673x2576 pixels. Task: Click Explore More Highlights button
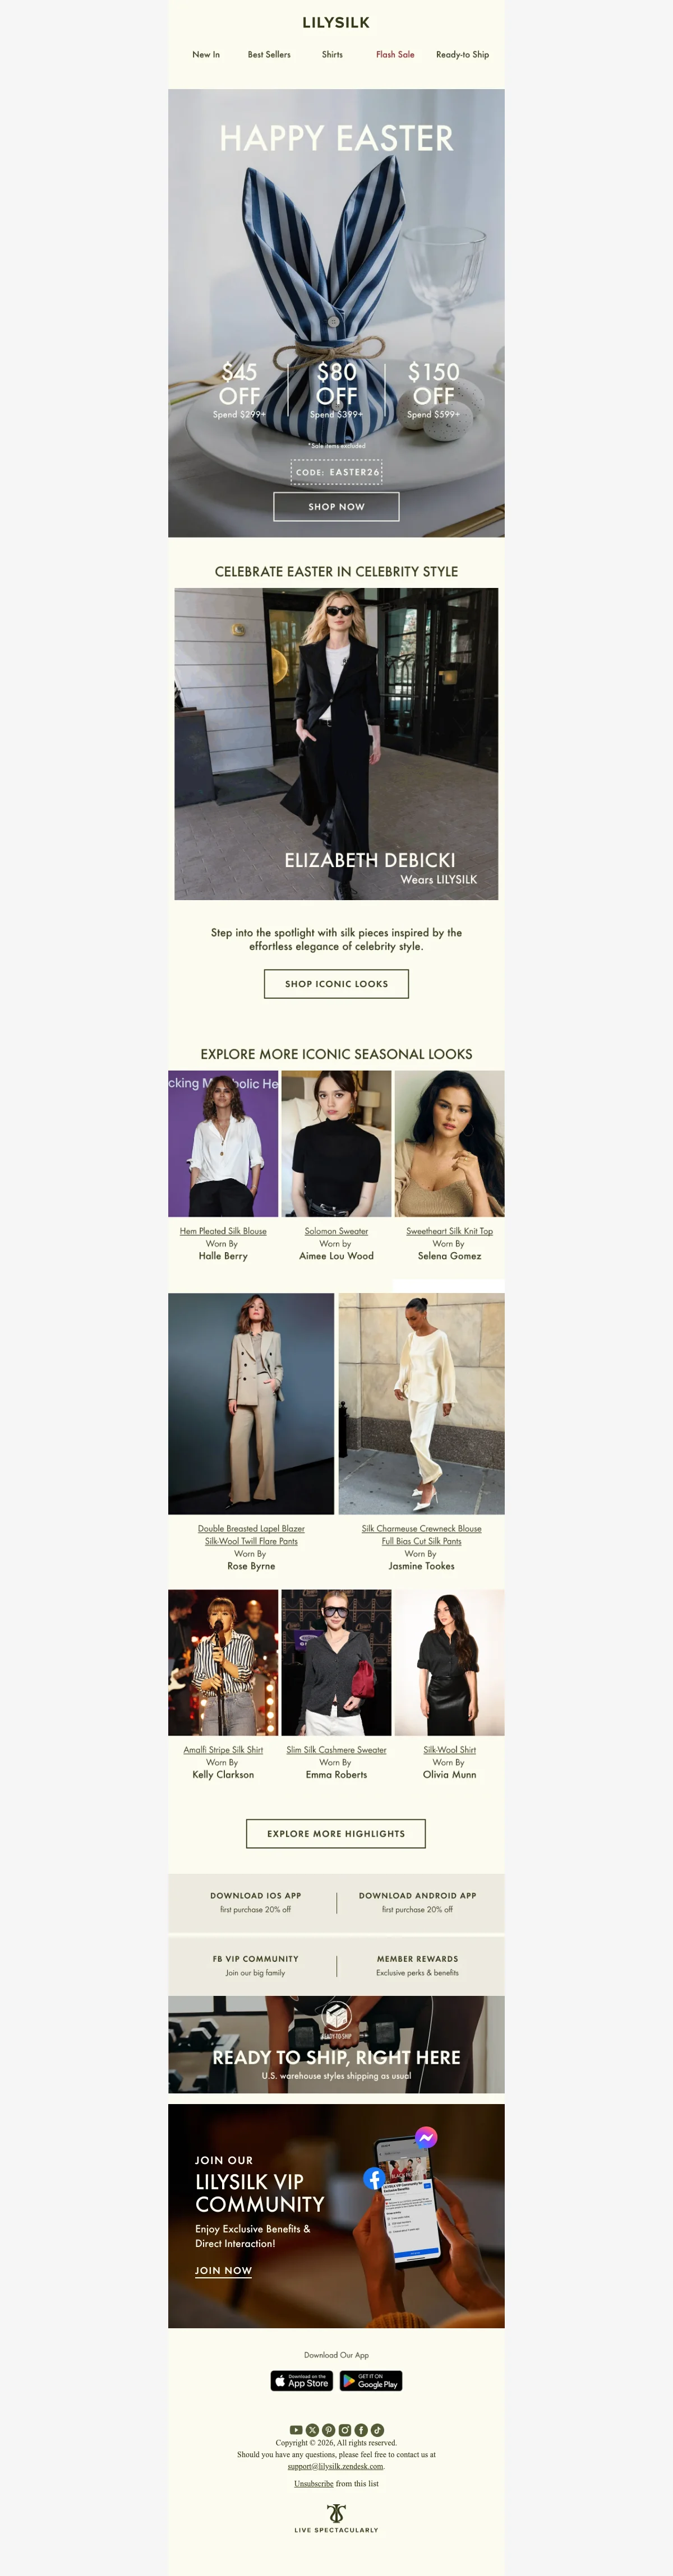336,1833
